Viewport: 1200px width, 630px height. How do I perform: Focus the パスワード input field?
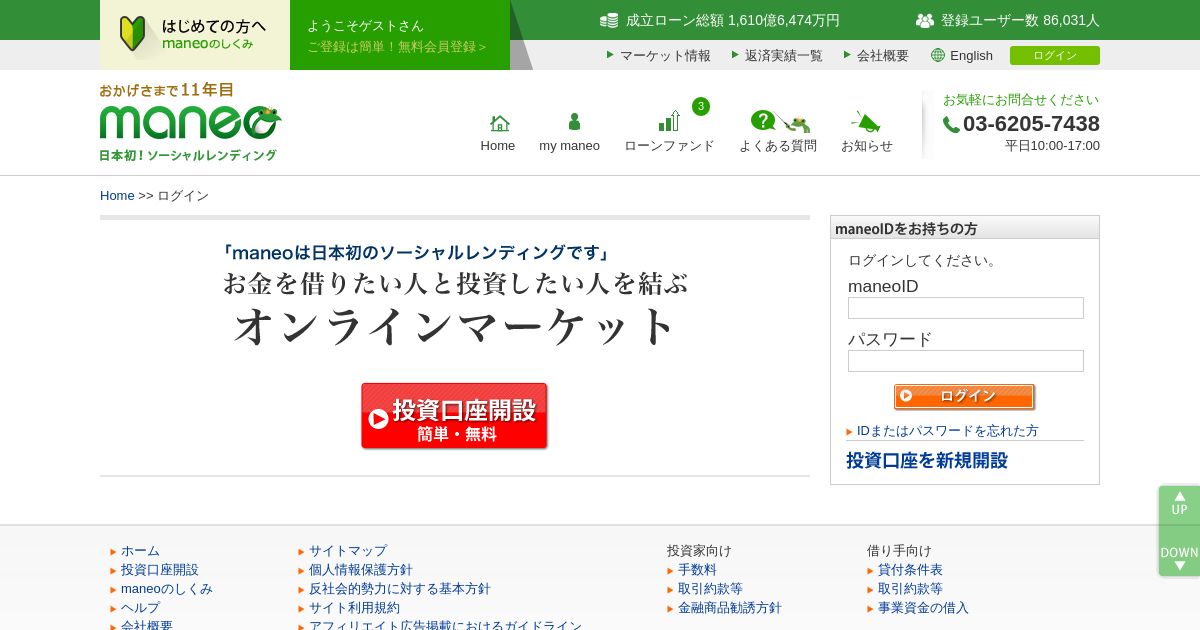[x=966, y=361]
